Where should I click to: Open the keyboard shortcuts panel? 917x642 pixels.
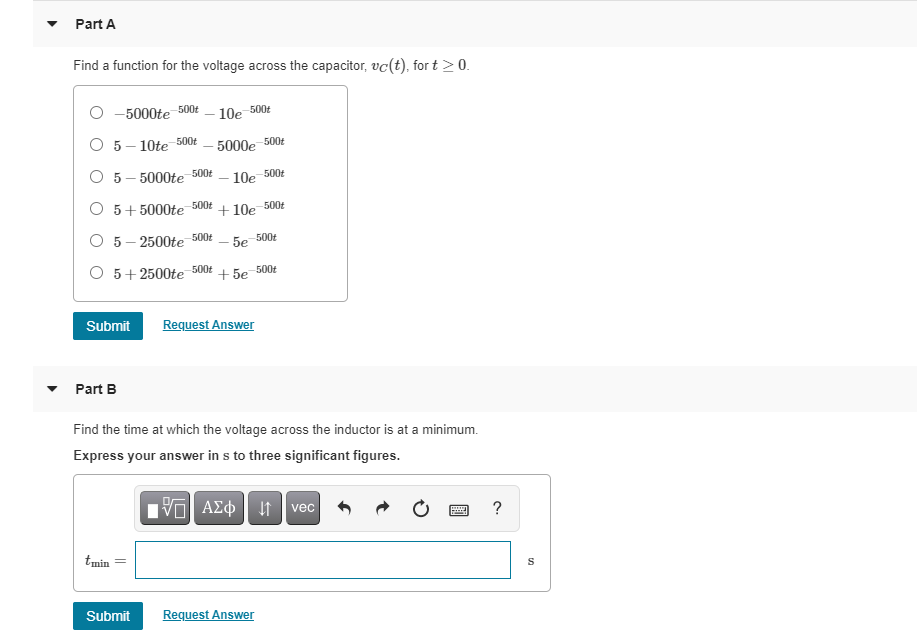[x=458, y=508]
